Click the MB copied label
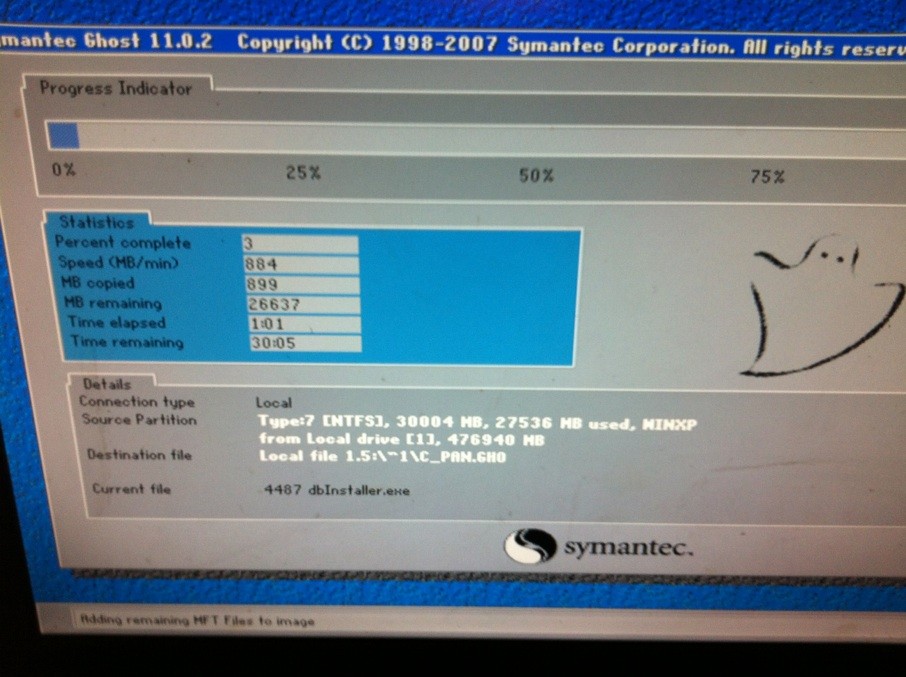 [98, 283]
